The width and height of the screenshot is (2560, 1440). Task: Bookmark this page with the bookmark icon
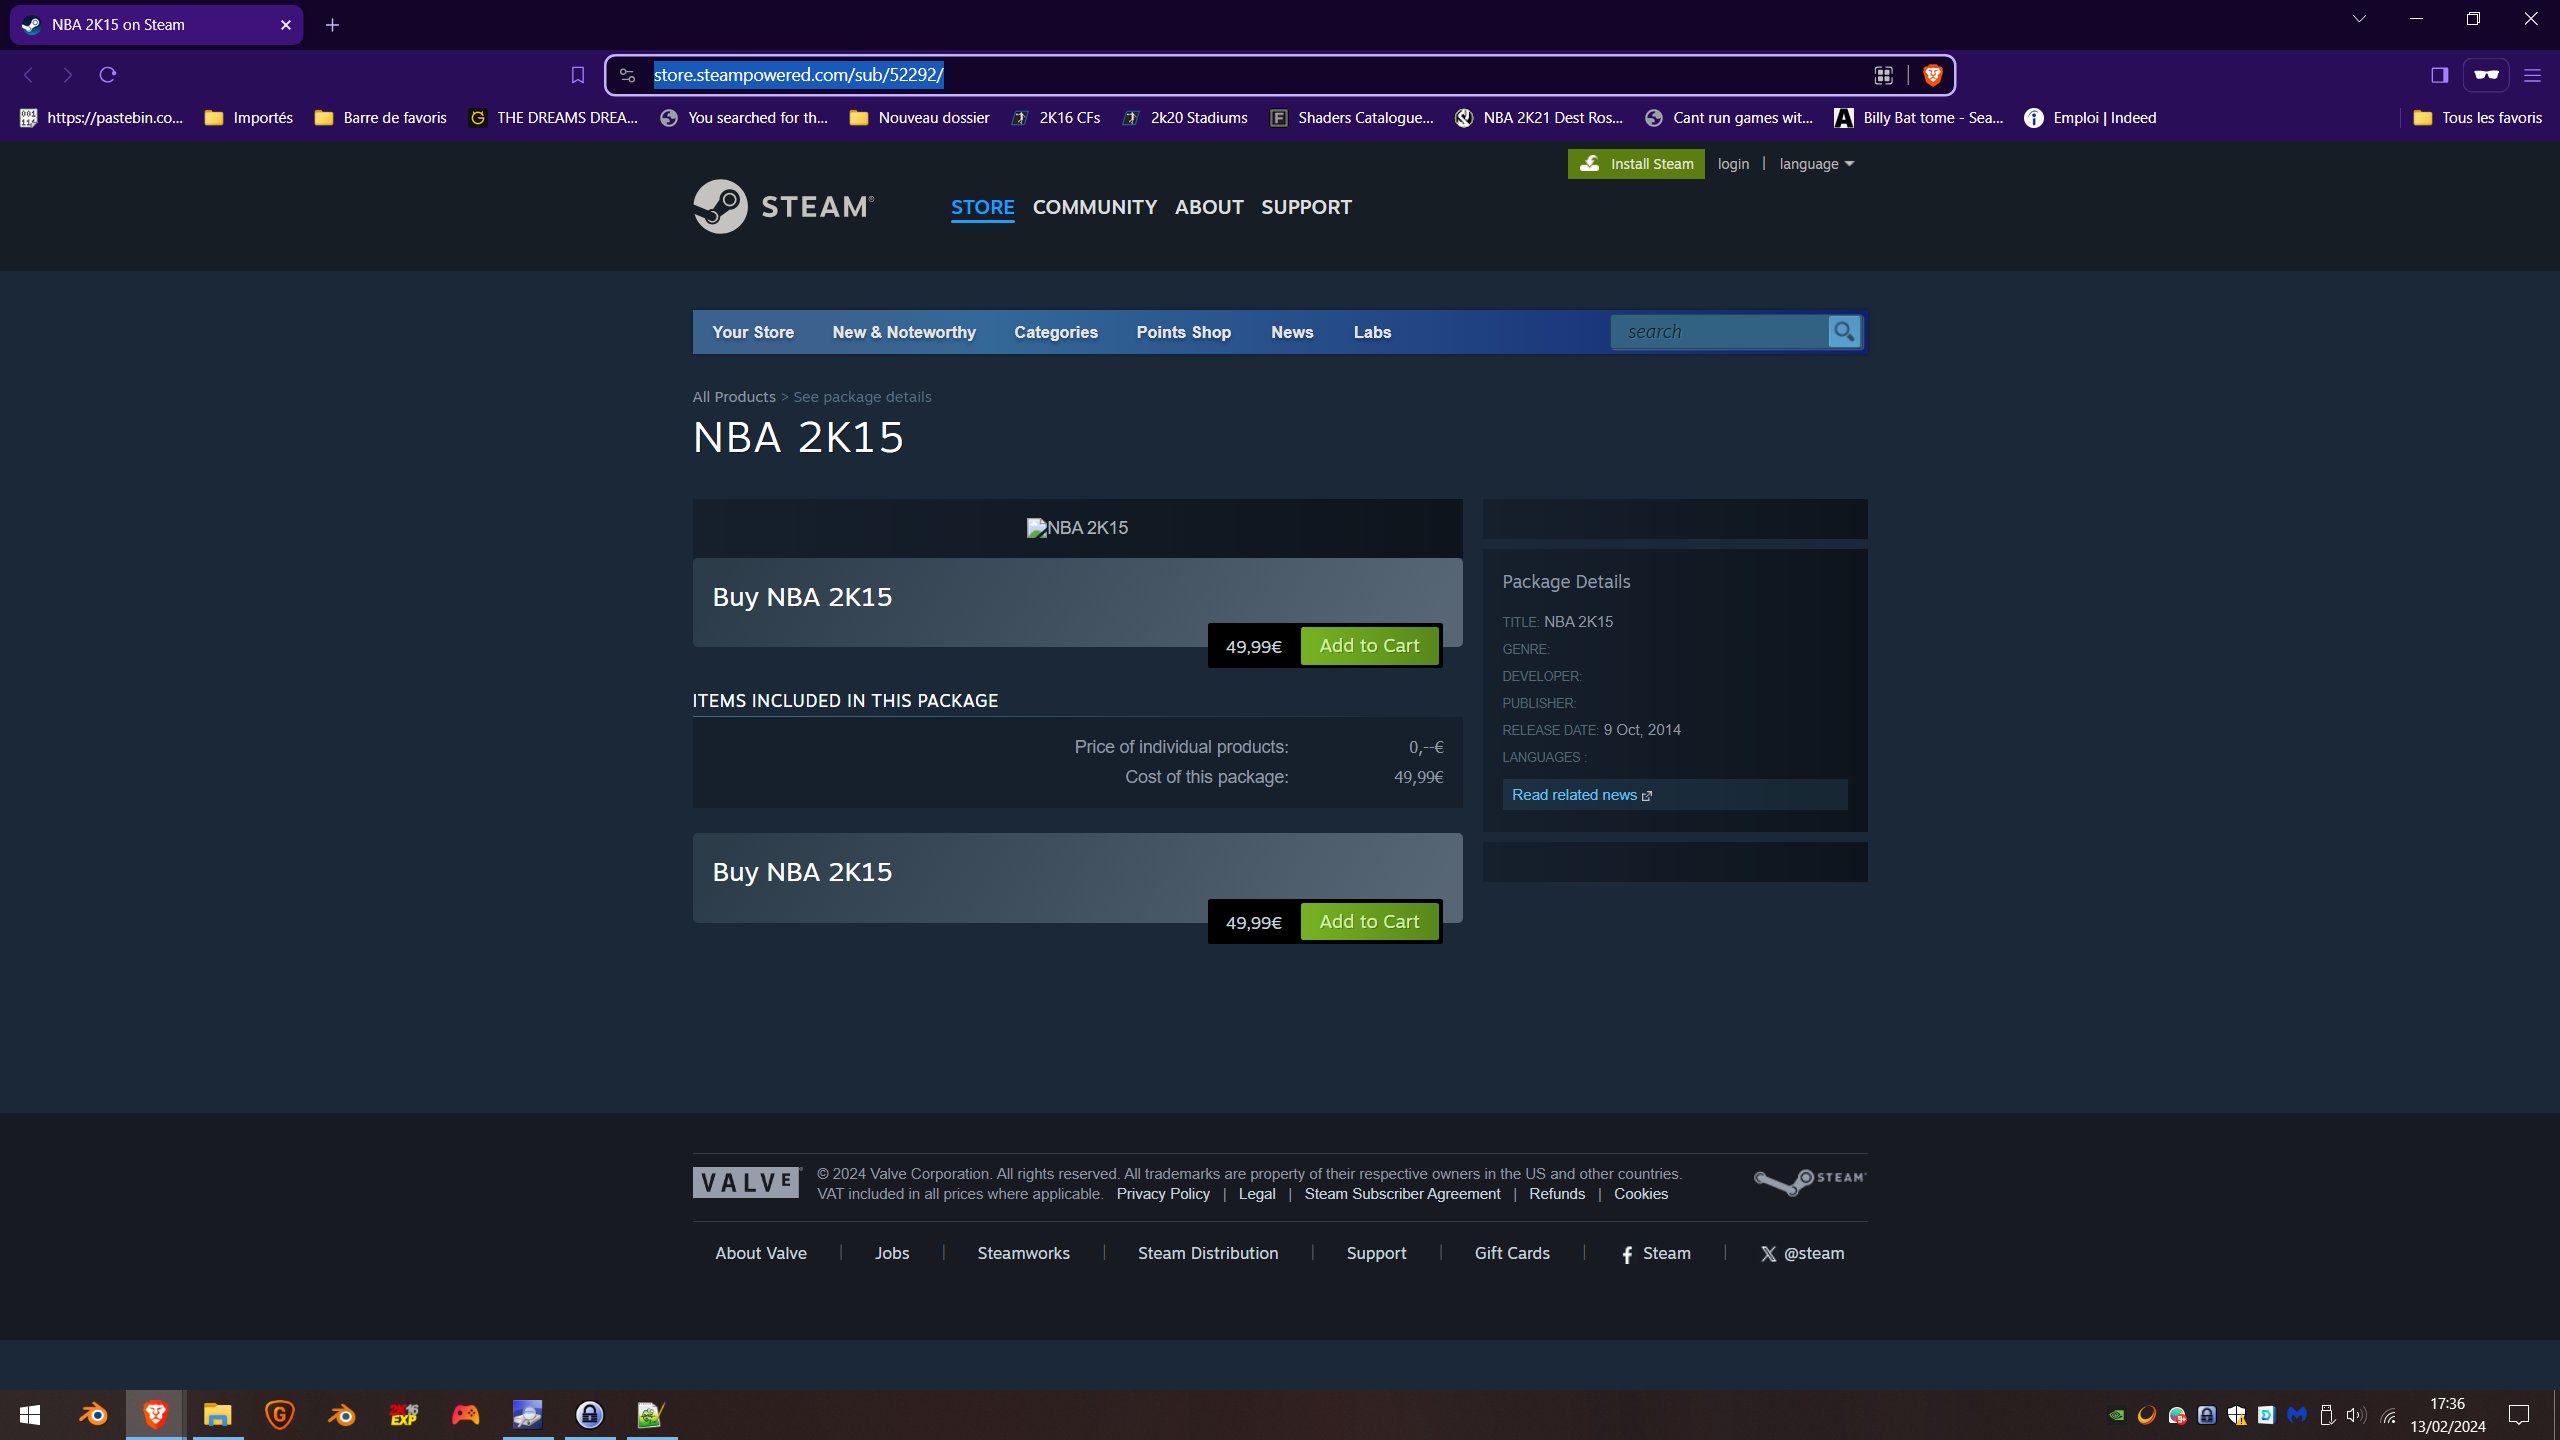point(578,75)
